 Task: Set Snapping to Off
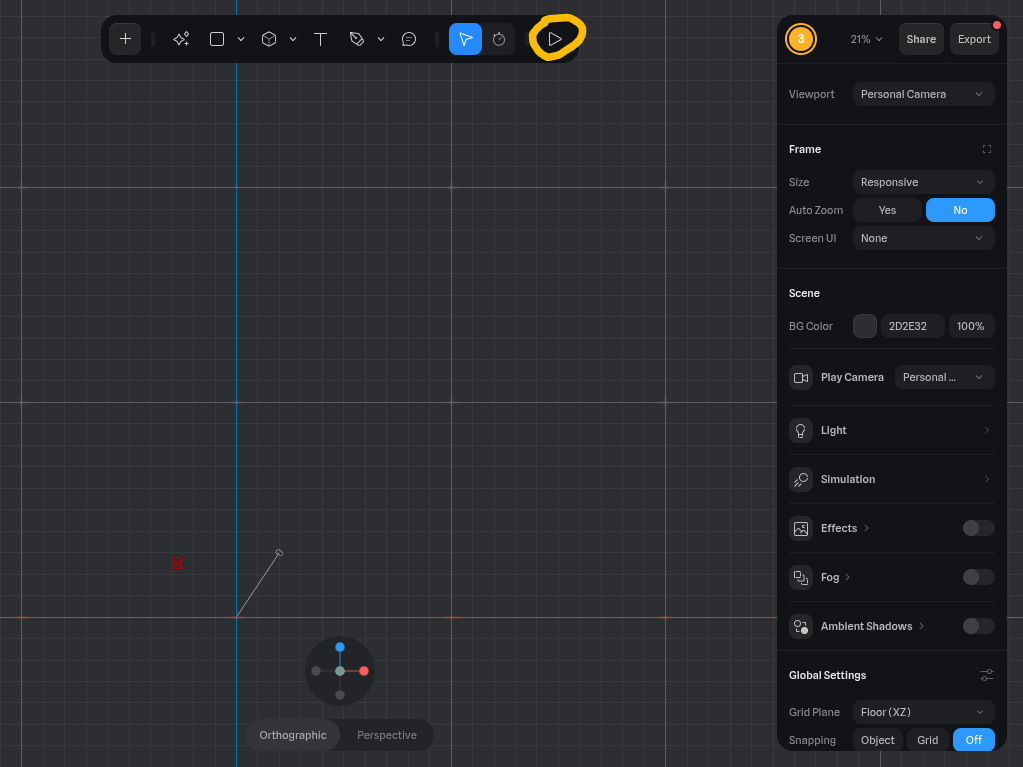[x=973, y=740]
